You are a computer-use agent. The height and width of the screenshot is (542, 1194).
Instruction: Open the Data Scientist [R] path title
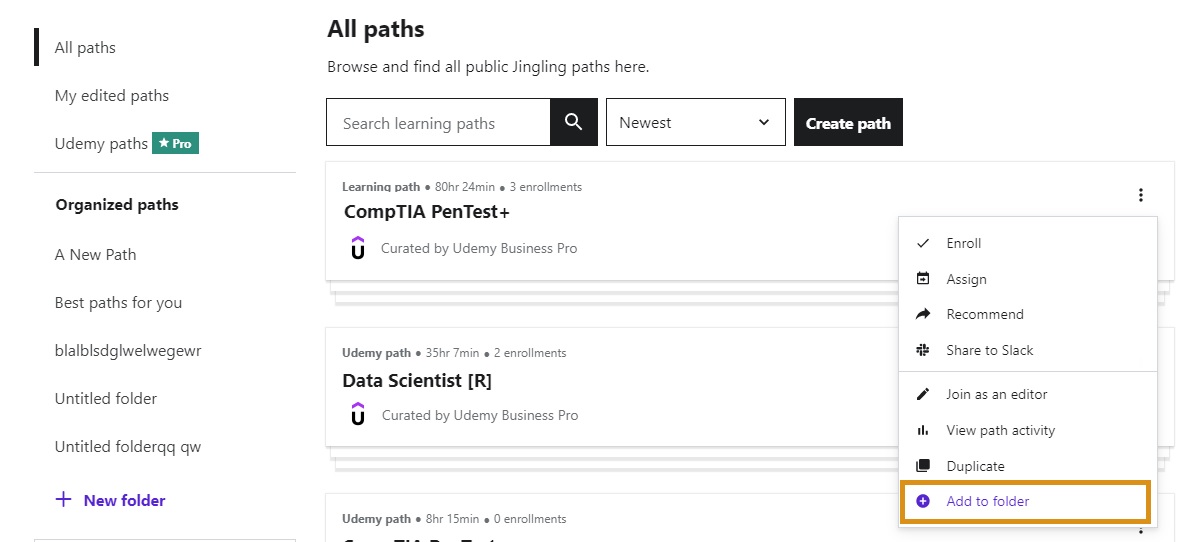(x=417, y=380)
